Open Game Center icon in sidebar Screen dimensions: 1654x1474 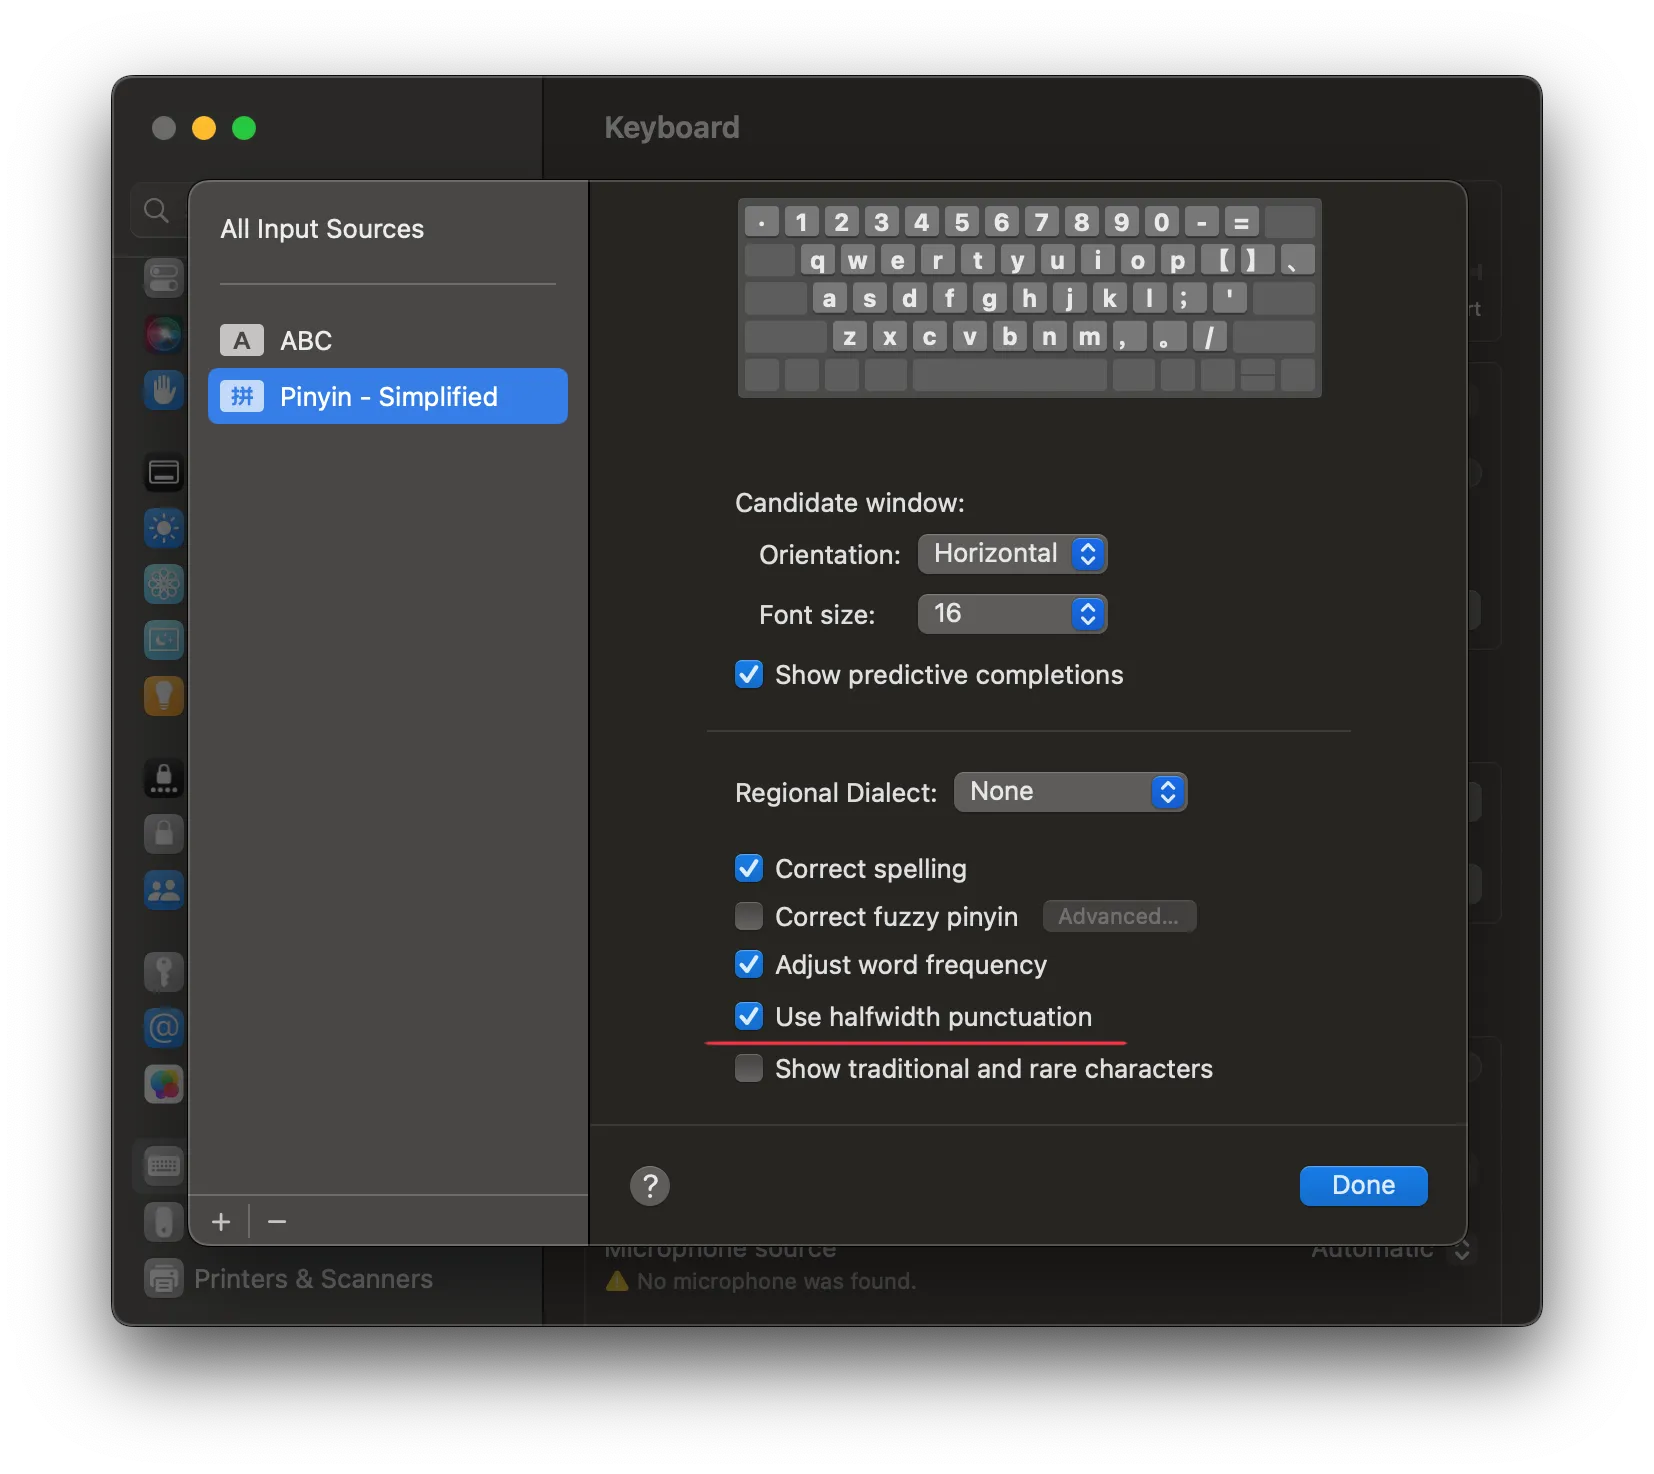click(x=164, y=1084)
